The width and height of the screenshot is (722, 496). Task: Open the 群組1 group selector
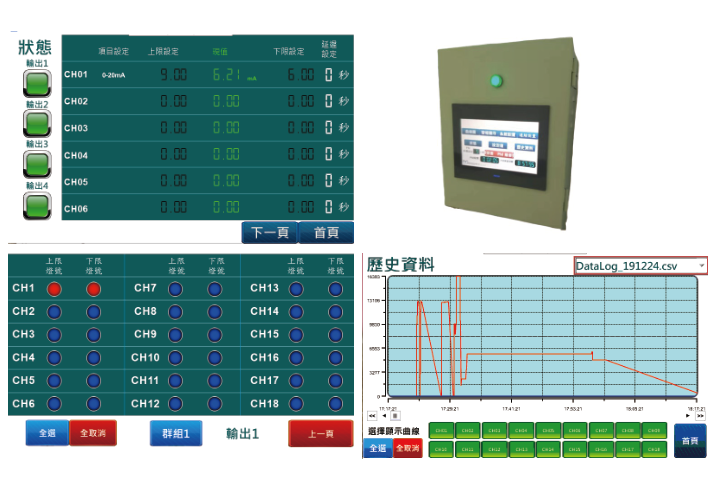click(176, 433)
